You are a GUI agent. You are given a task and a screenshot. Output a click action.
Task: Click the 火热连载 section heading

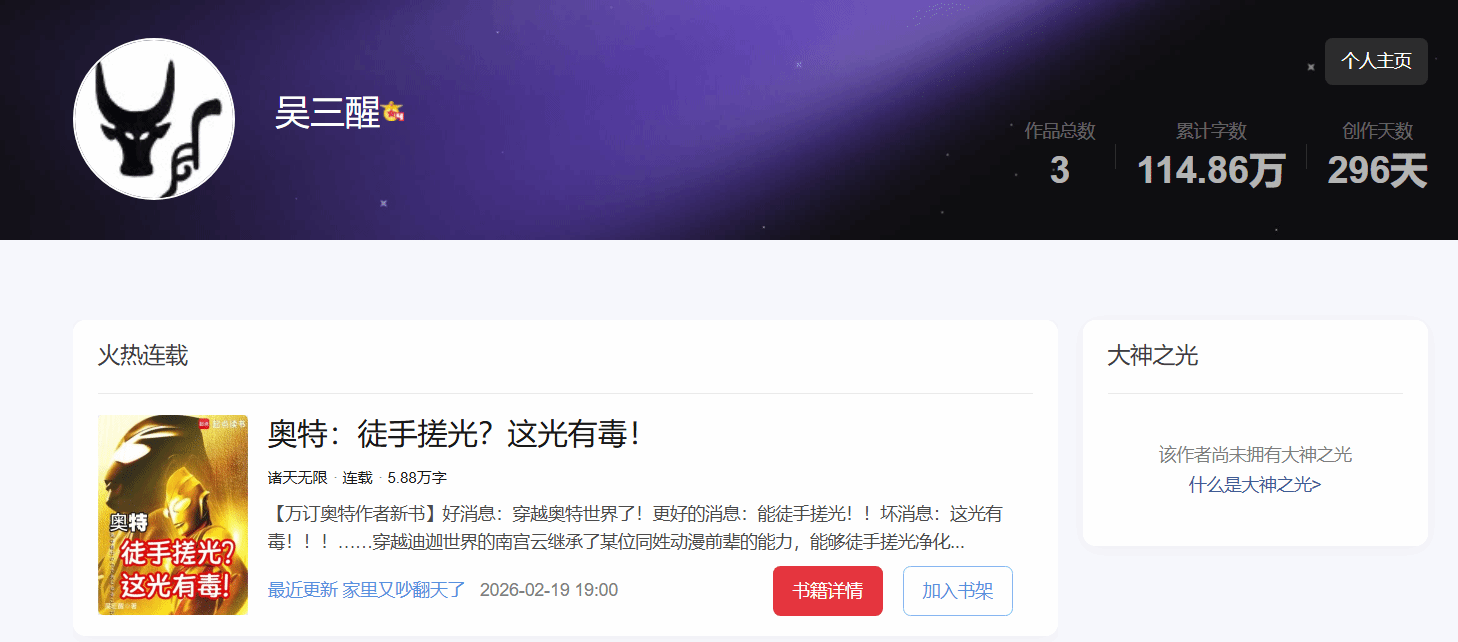(x=143, y=356)
